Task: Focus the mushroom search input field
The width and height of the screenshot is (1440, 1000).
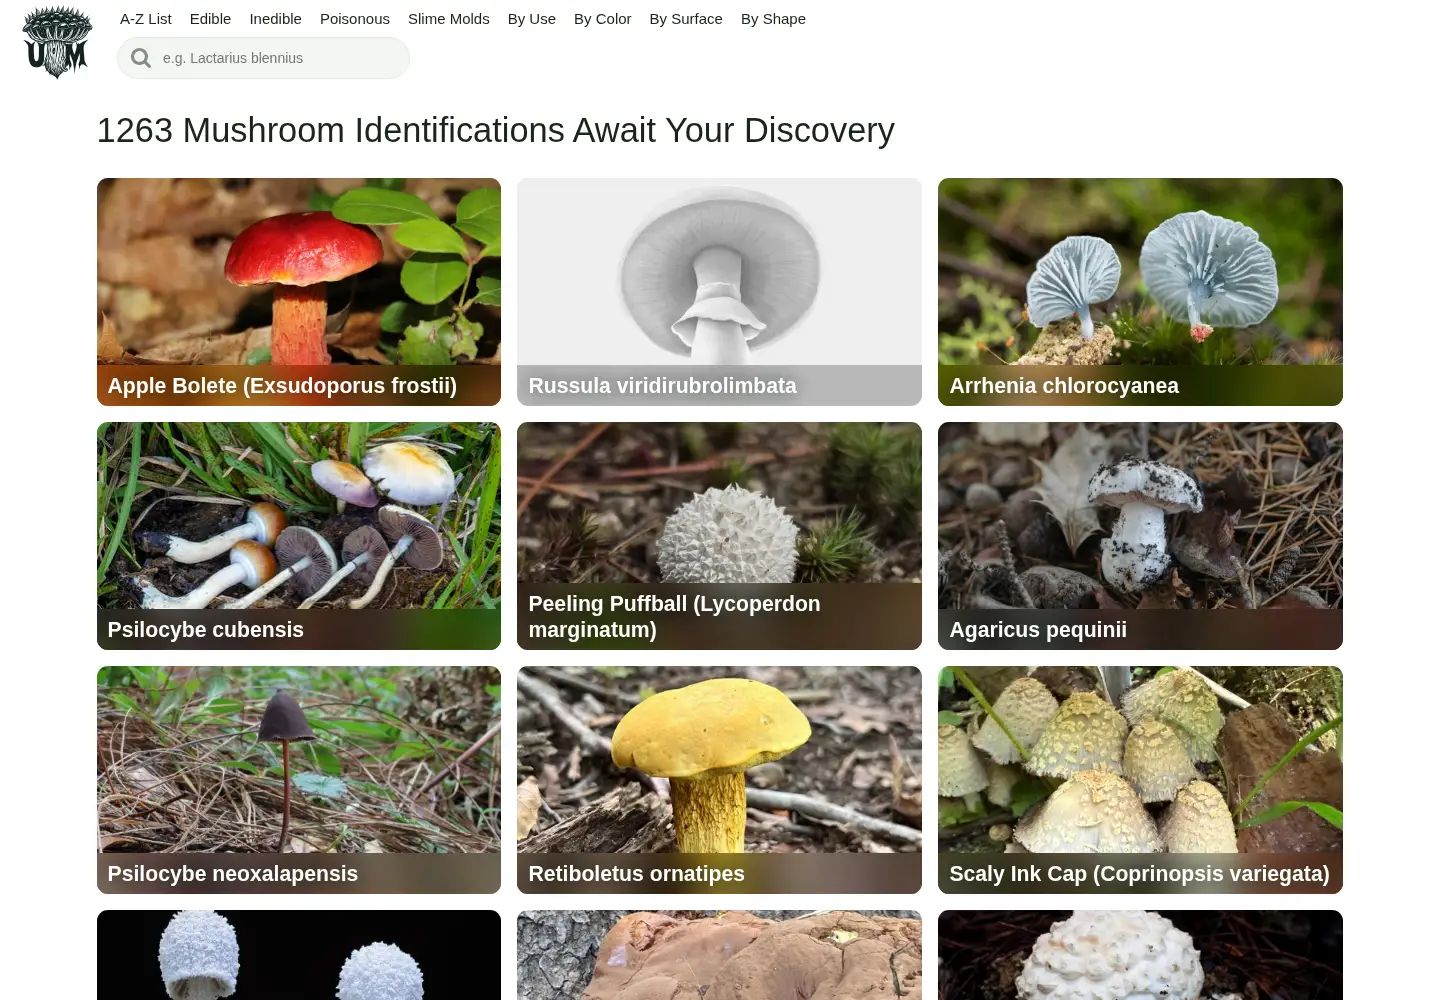Action: tap(263, 58)
